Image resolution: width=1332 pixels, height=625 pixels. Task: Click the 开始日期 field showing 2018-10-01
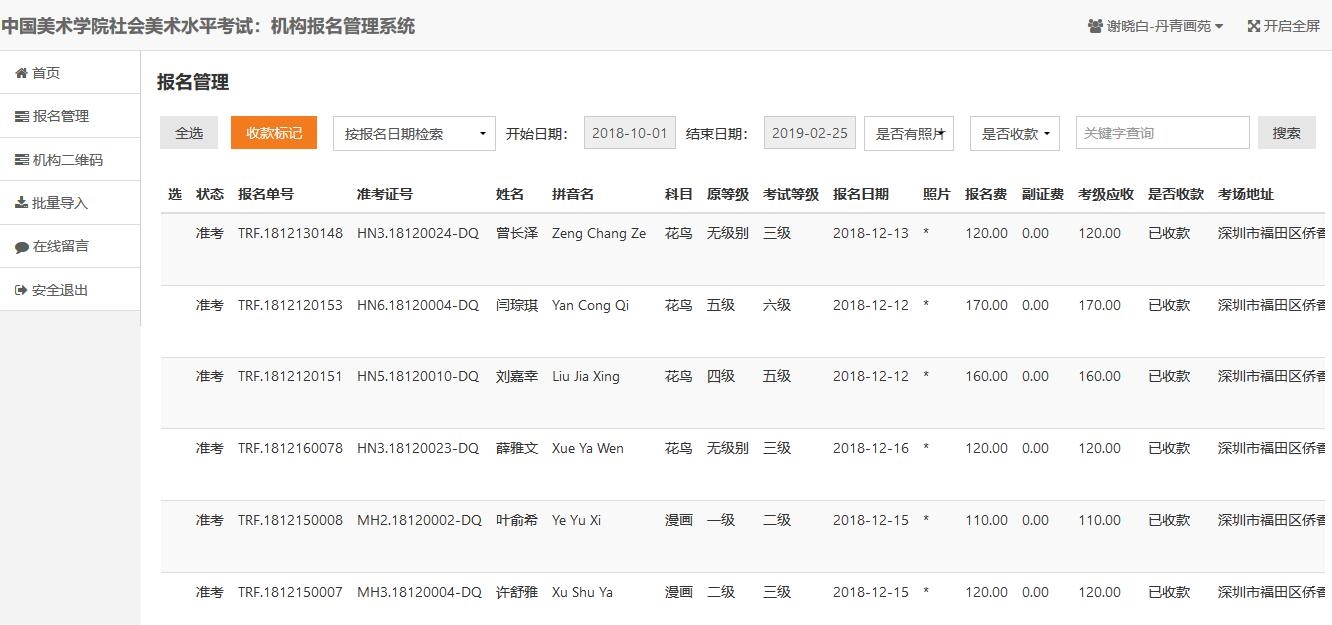(630, 133)
